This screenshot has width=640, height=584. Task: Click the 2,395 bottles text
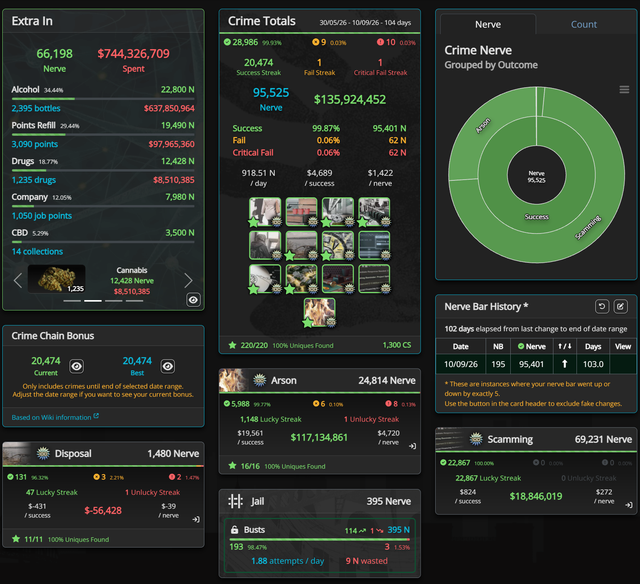click(36, 108)
